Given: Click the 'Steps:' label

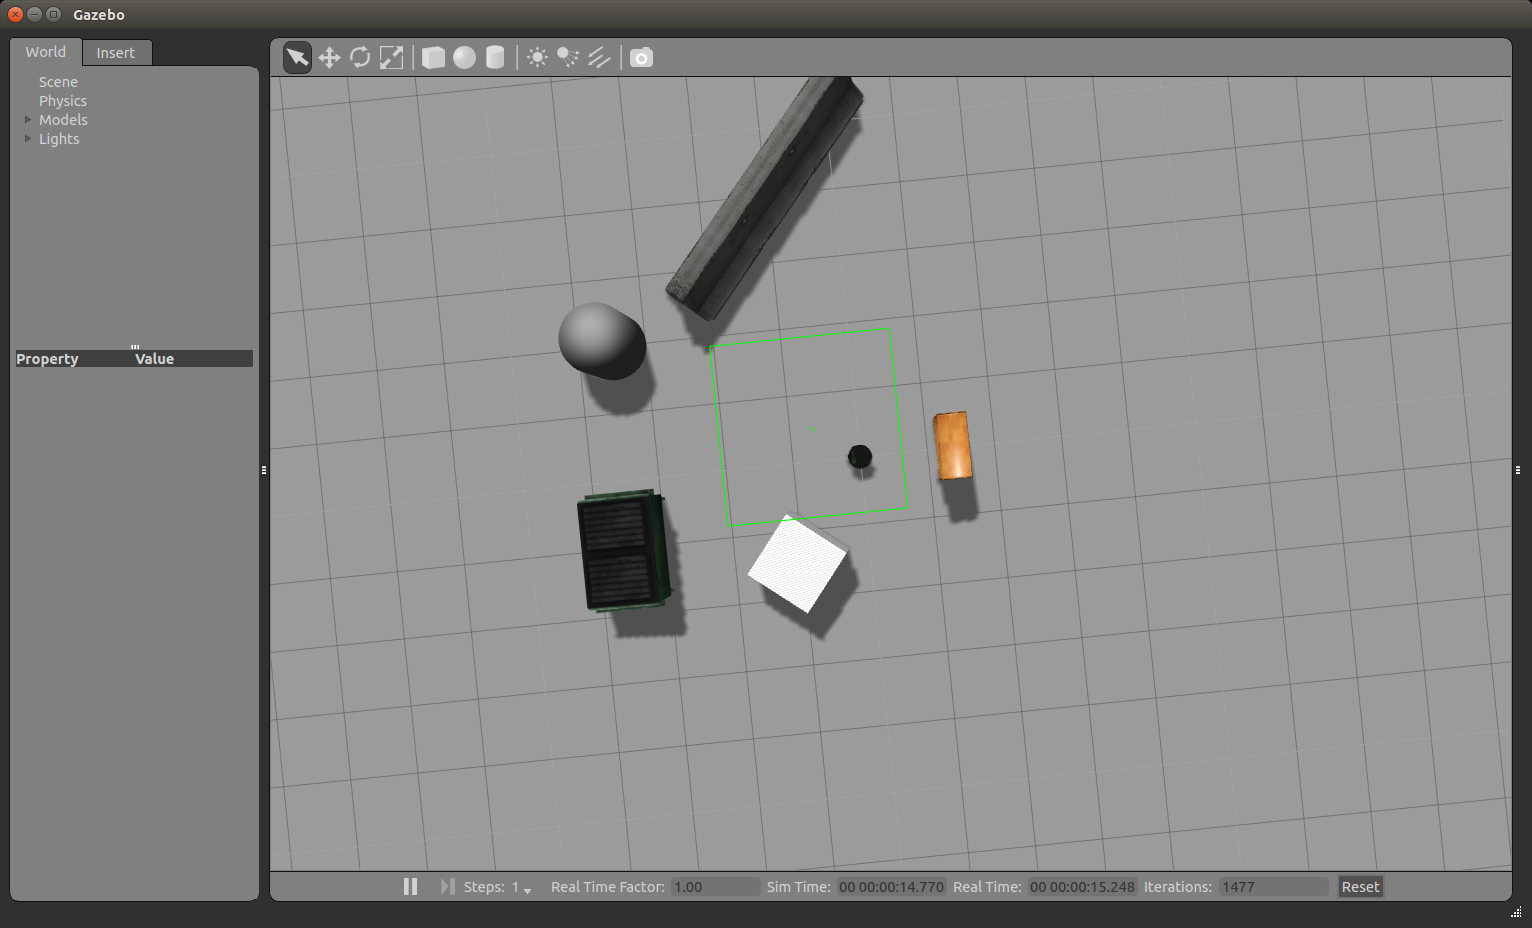Looking at the screenshot, I should point(484,887).
